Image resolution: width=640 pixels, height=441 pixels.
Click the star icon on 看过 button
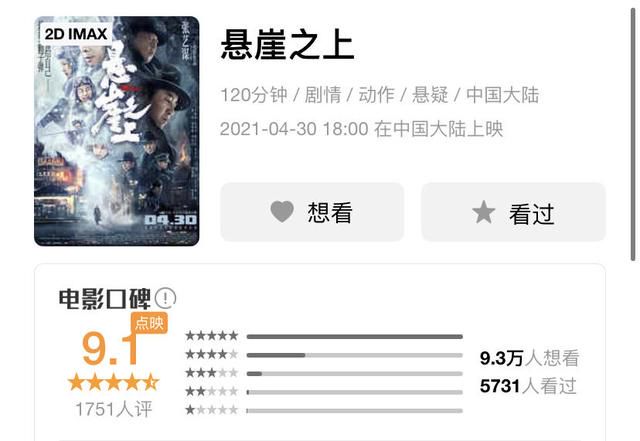[484, 212]
